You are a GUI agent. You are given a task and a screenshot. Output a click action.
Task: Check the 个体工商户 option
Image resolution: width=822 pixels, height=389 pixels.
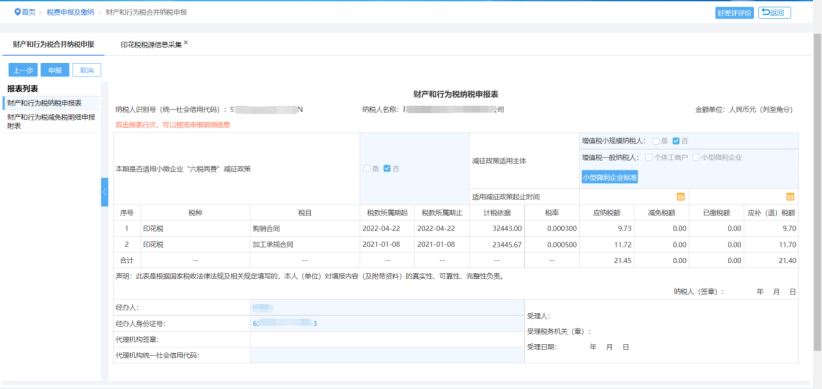pos(649,157)
